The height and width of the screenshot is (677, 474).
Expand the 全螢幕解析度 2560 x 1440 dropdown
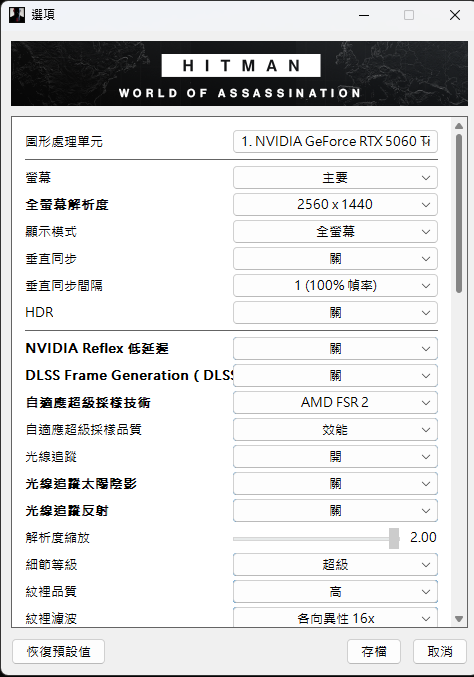tap(335, 204)
